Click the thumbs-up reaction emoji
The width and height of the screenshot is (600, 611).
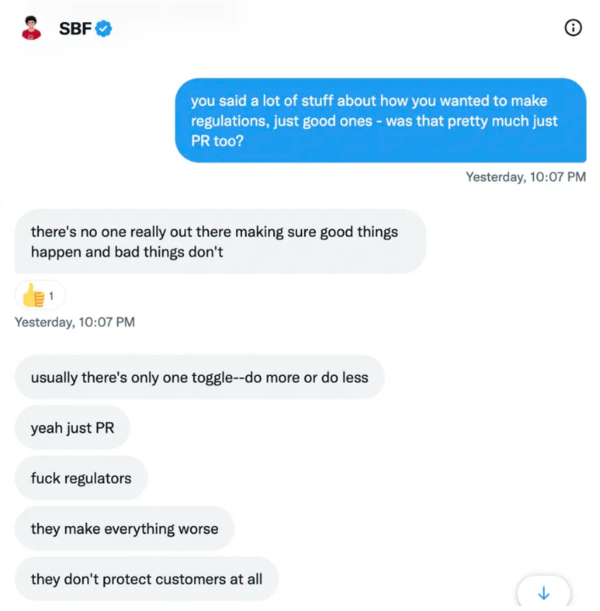34,295
